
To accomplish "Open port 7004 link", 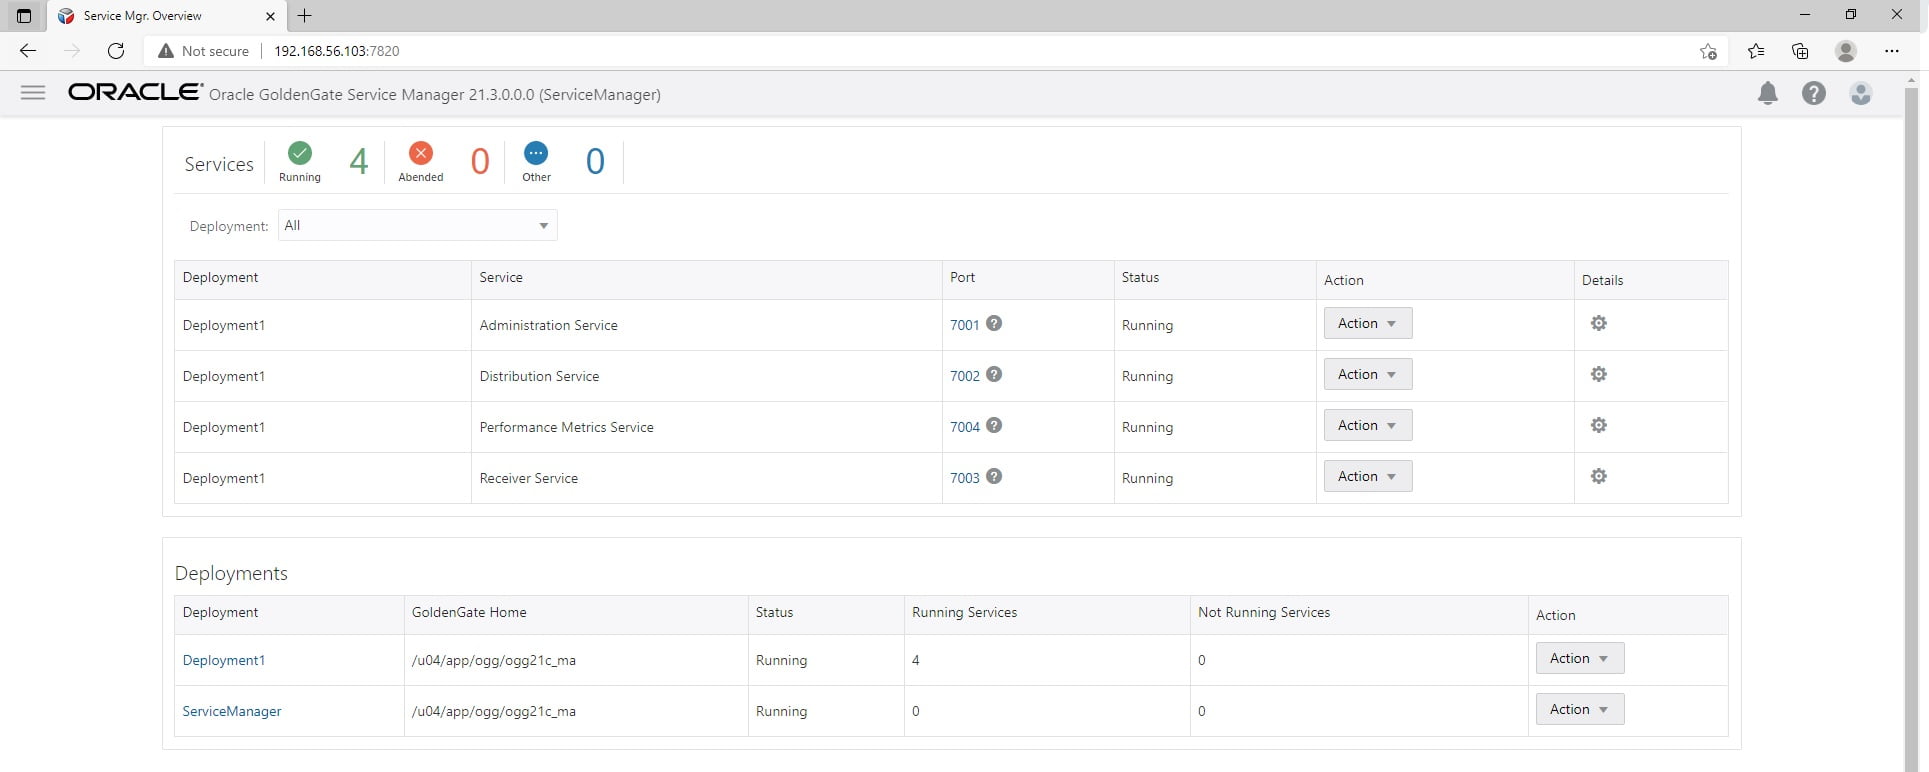I will (x=965, y=427).
